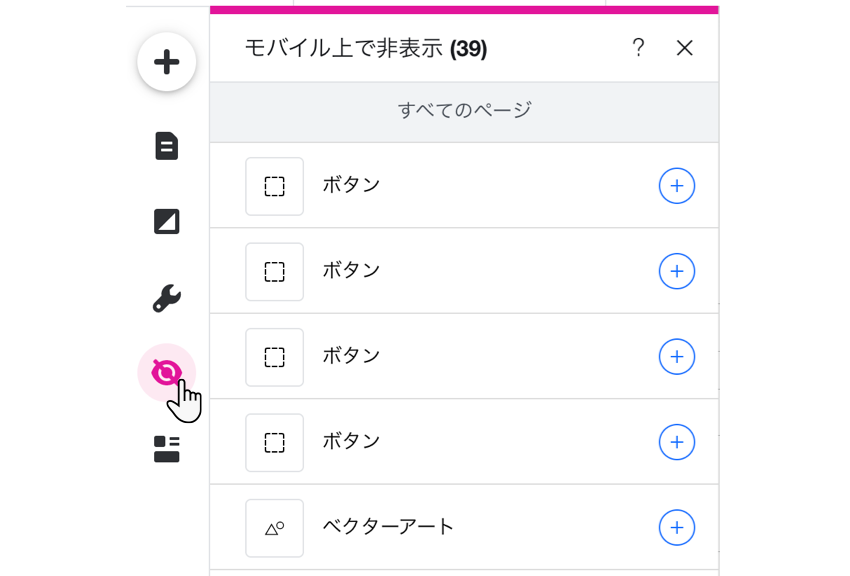Restore the fourth ボタン with its plus button

point(678,442)
